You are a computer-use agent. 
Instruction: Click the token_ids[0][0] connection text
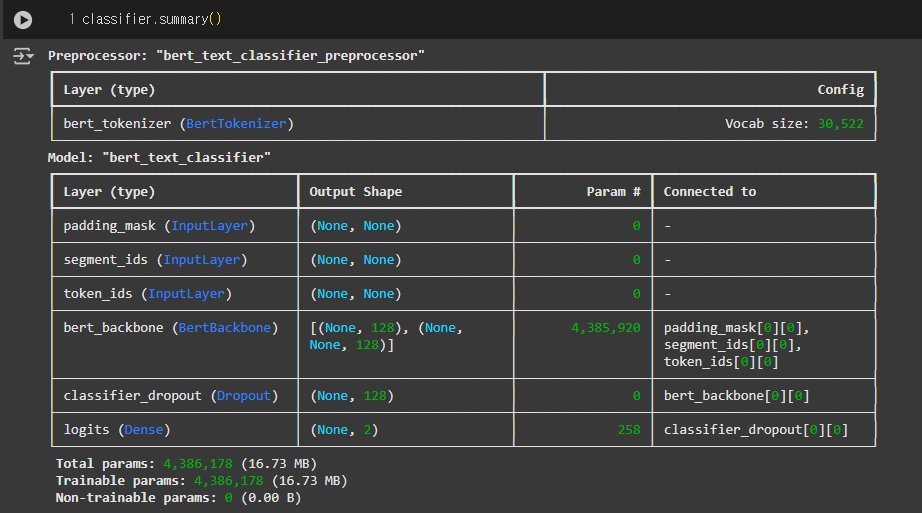click(x=721, y=362)
